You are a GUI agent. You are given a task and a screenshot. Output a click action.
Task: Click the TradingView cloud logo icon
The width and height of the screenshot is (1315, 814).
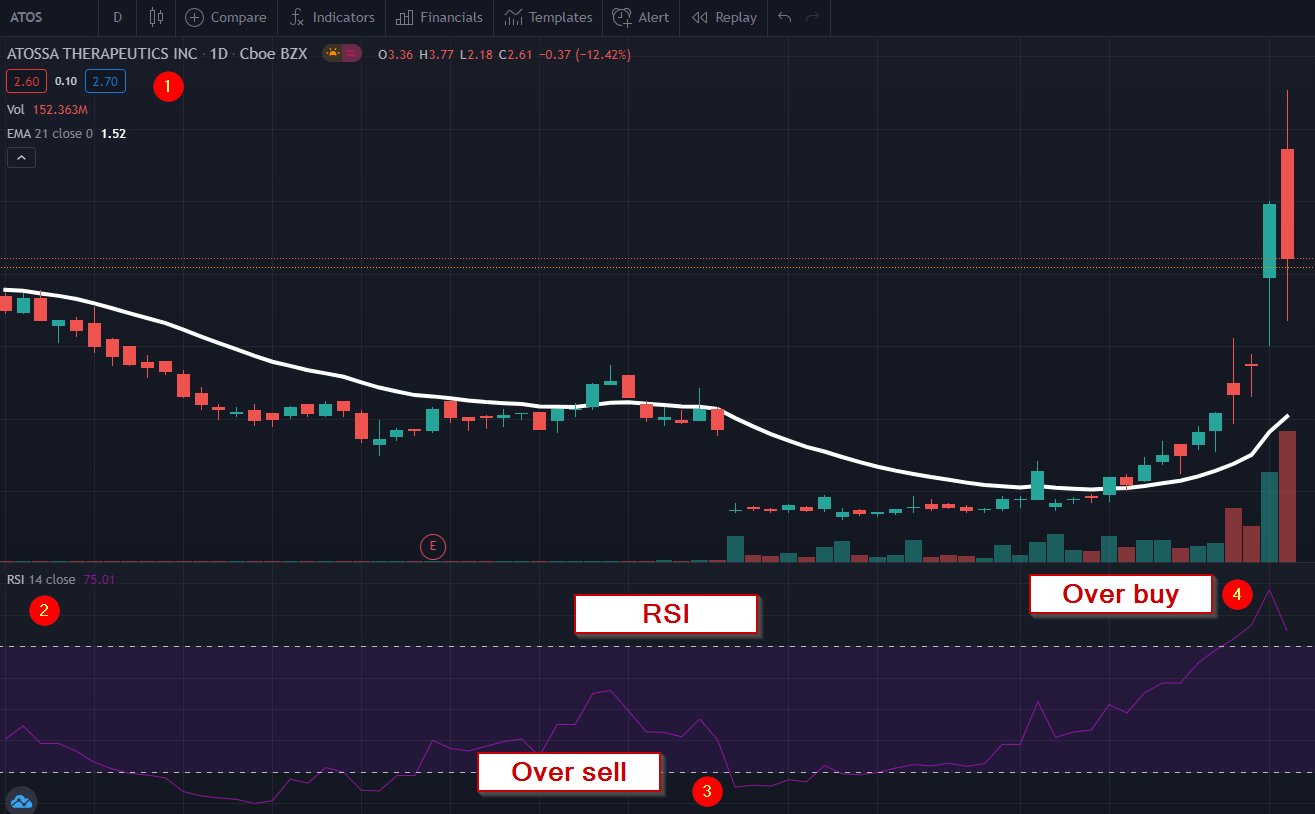(21, 801)
